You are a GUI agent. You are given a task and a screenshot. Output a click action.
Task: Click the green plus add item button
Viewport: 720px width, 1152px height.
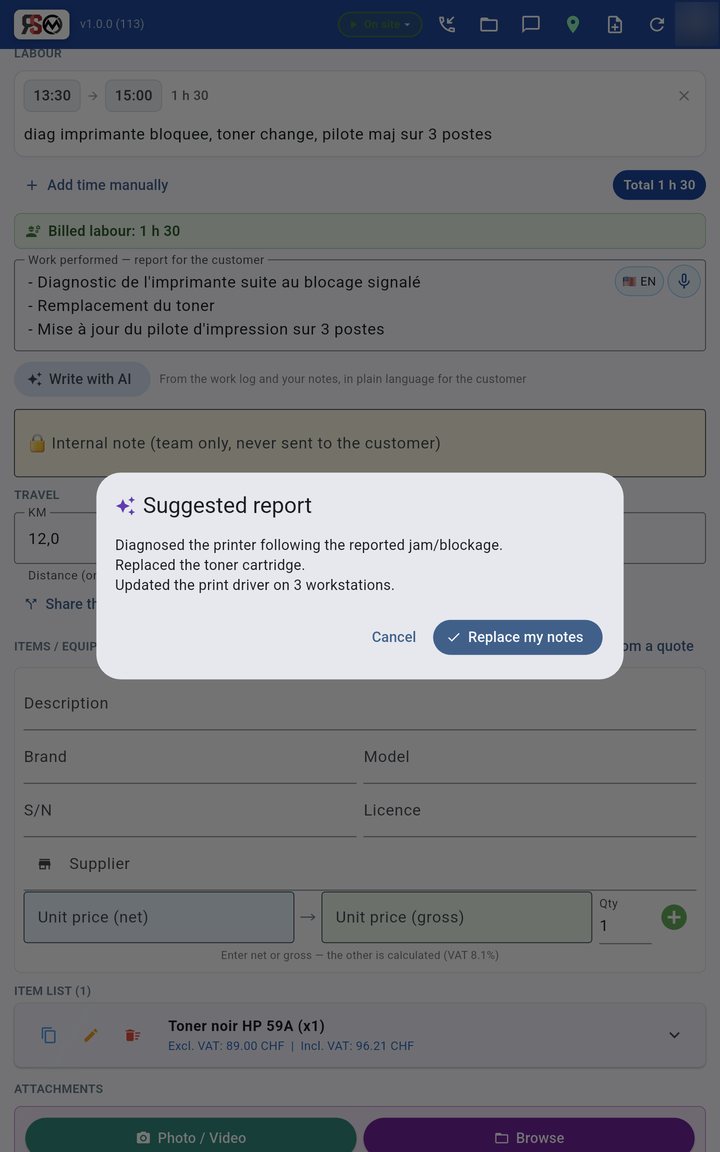click(x=674, y=917)
